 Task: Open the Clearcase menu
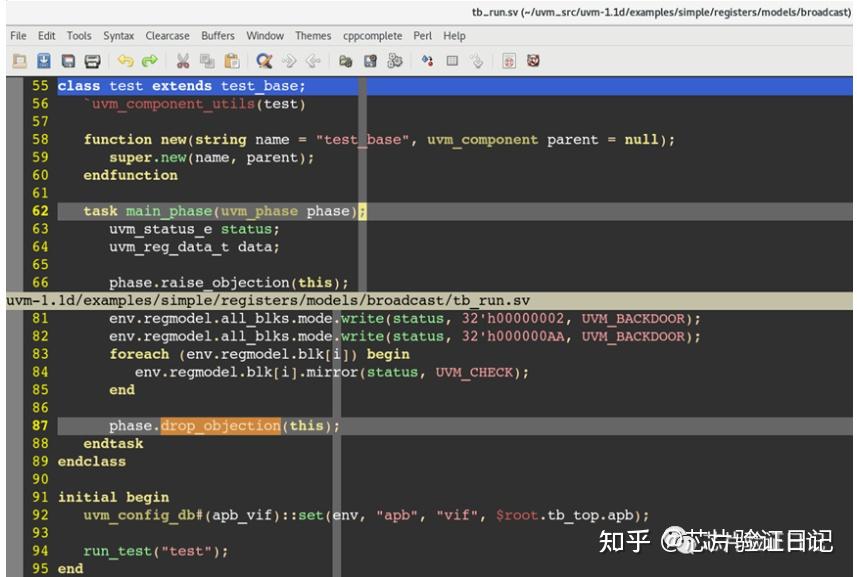pos(167,36)
